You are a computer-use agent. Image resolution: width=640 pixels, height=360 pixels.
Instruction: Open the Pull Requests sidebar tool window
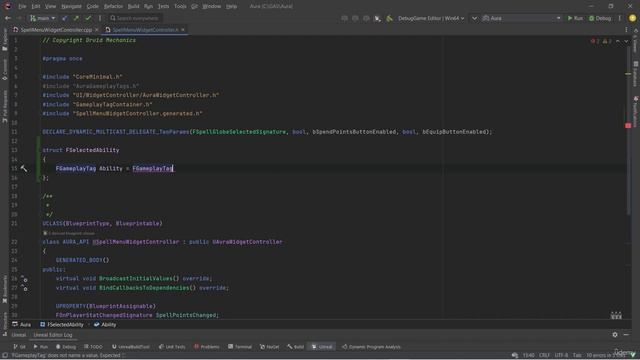(4, 107)
